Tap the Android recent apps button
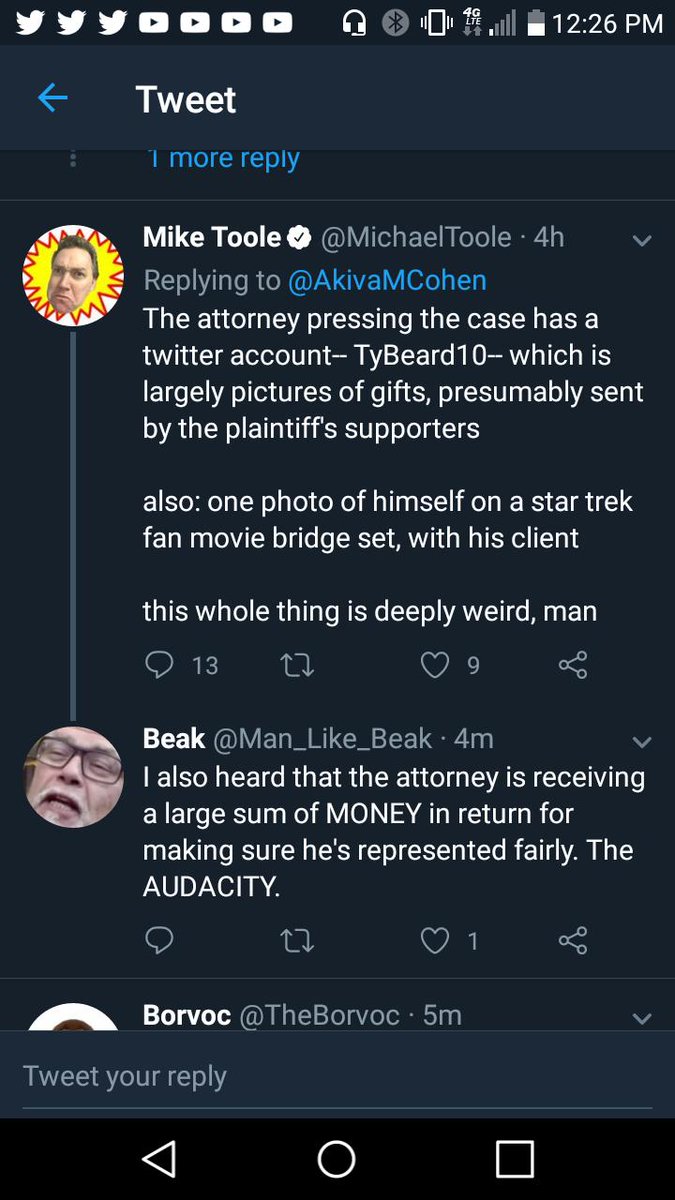The width and height of the screenshot is (675, 1200). pos(514,1159)
